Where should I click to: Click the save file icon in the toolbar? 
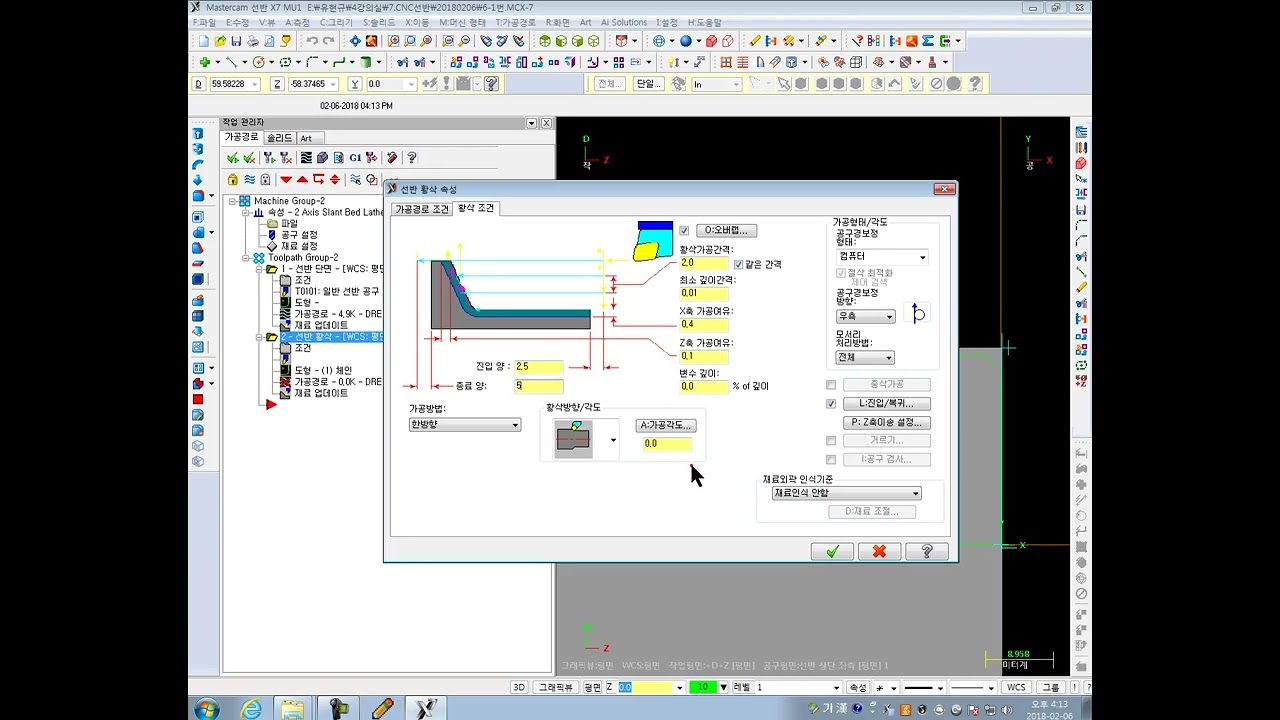pos(236,41)
